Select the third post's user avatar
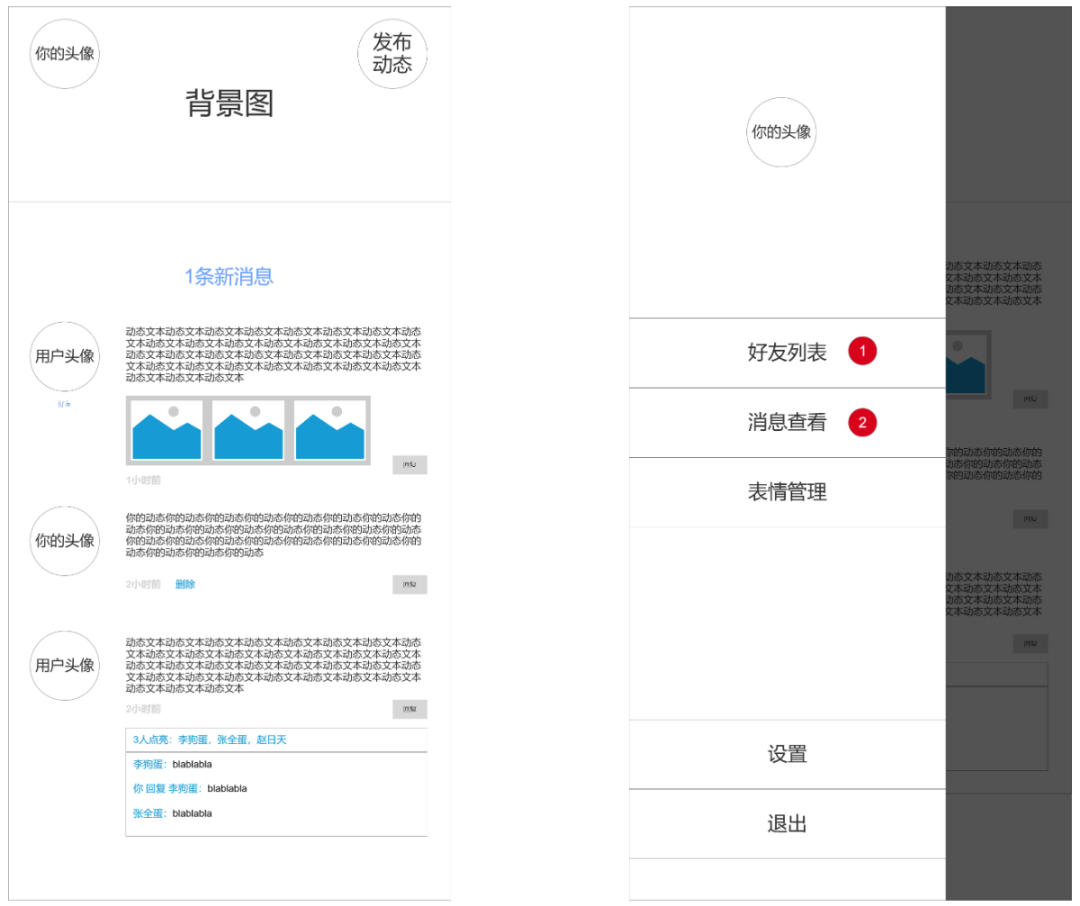 point(64,664)
